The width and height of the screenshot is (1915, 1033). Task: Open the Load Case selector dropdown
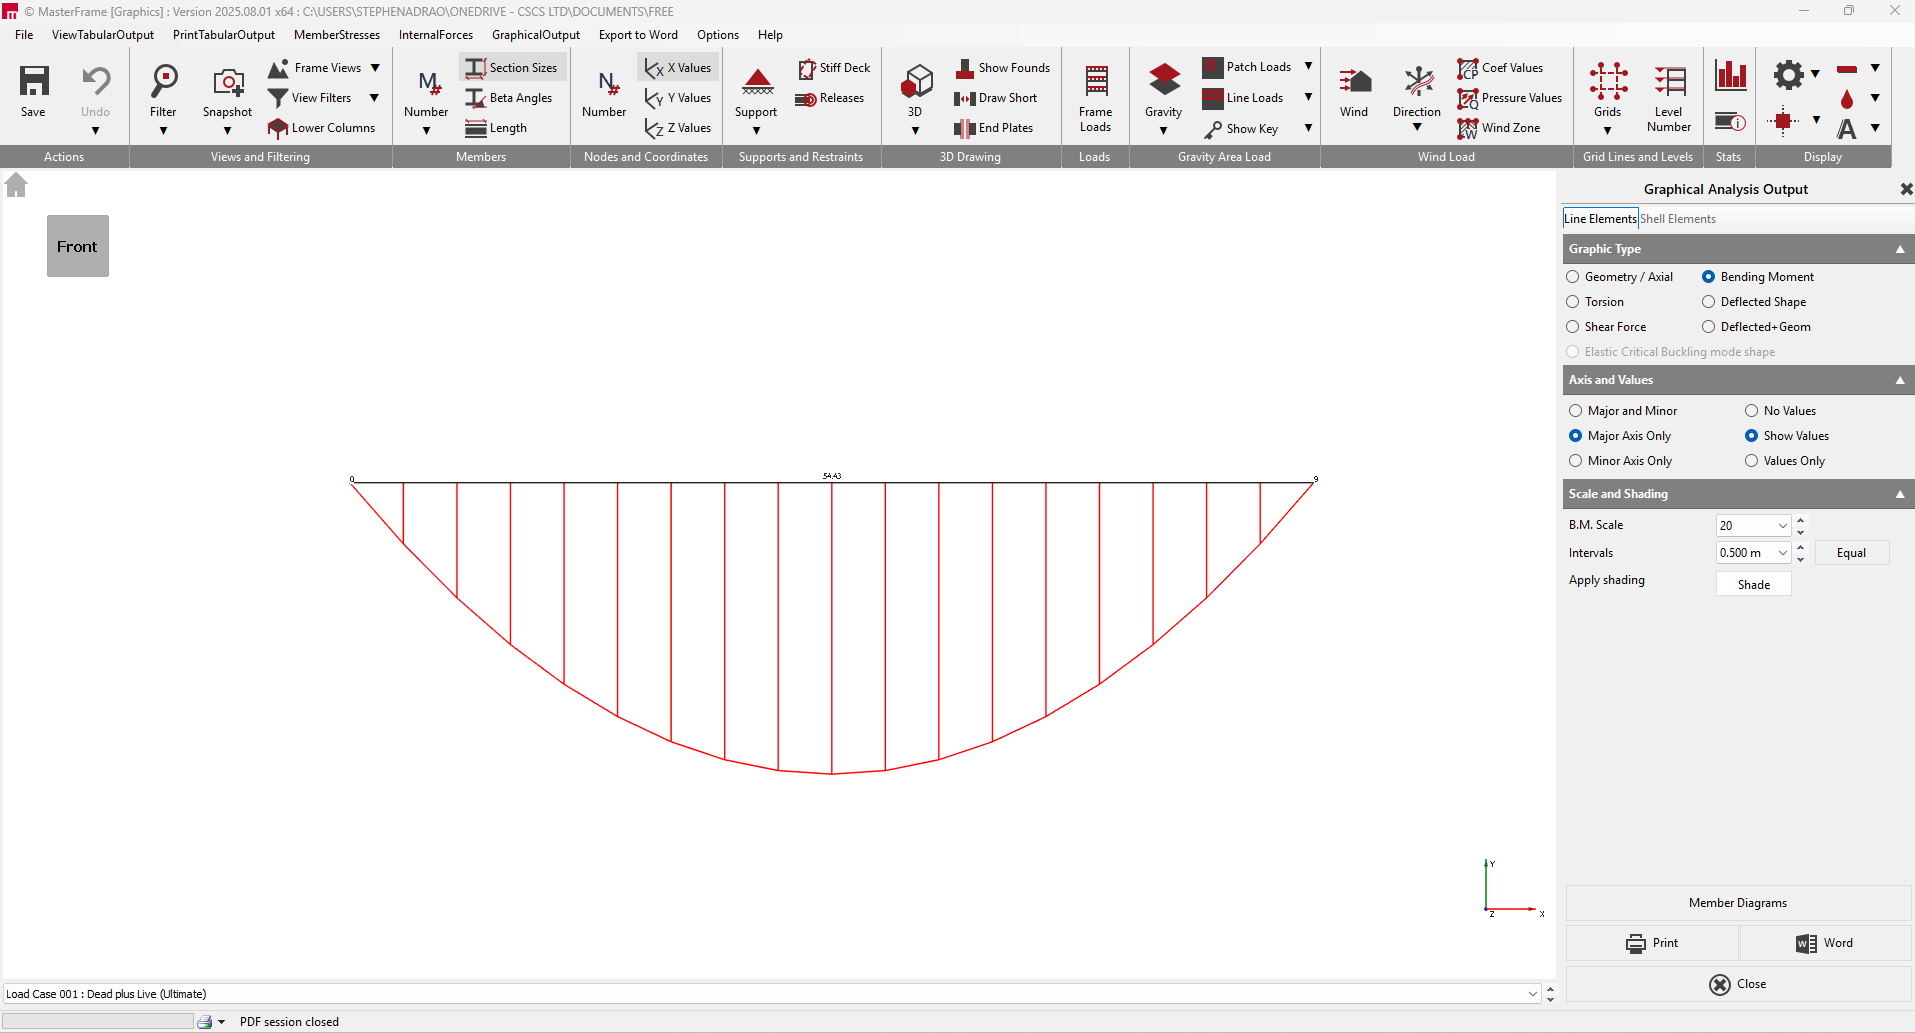point(1532,994)
